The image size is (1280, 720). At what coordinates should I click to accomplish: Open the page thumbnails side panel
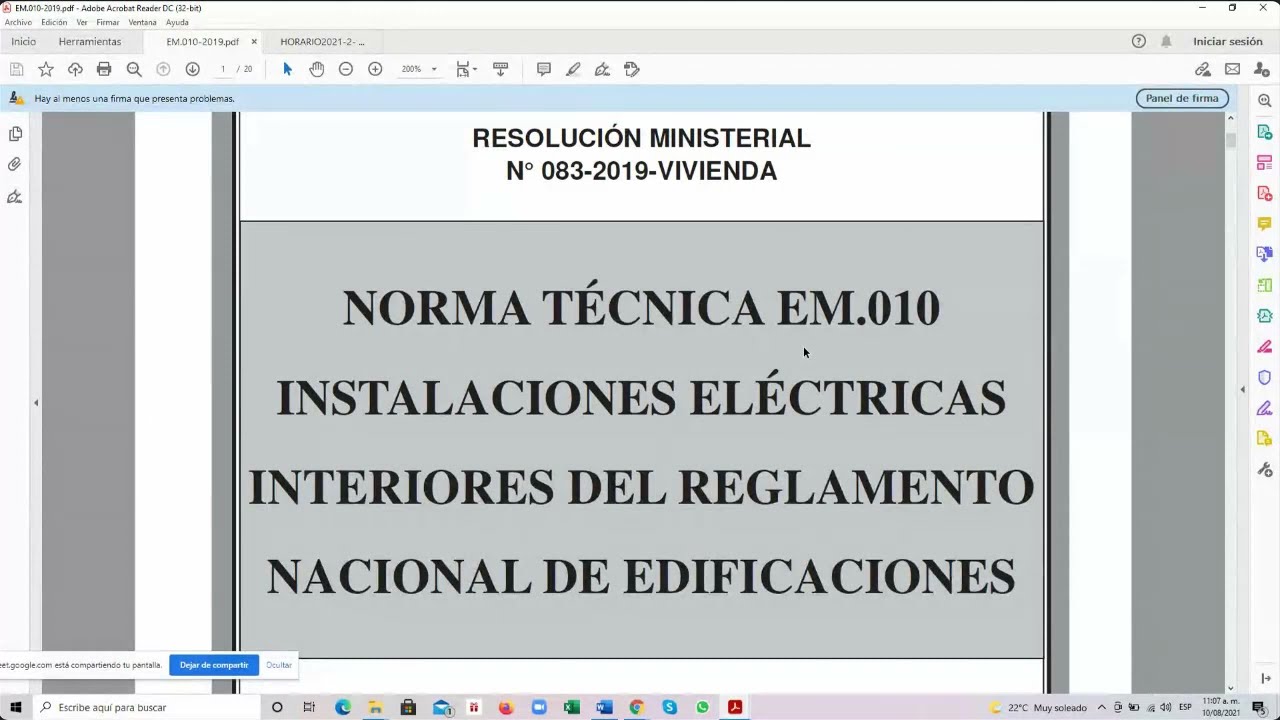(x=15, y=134)
